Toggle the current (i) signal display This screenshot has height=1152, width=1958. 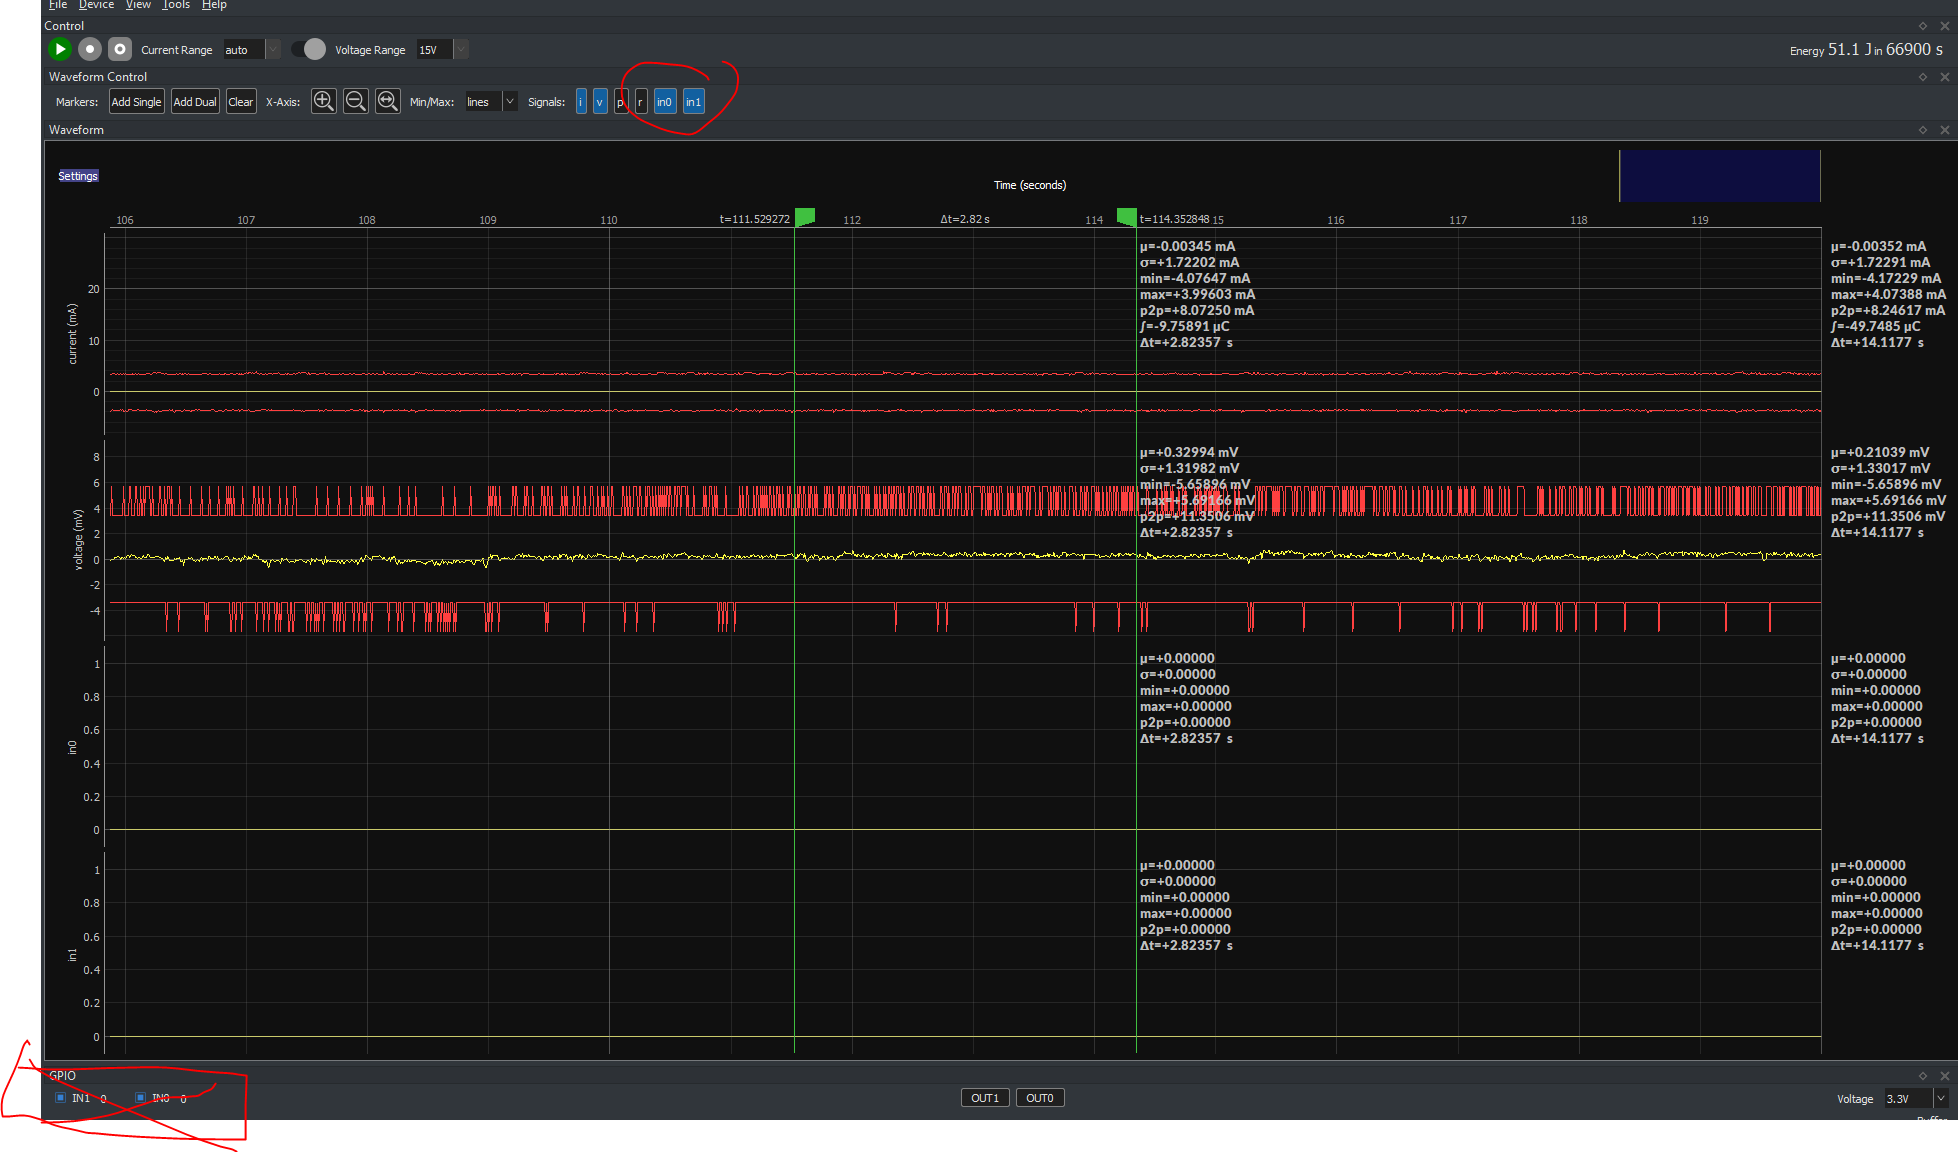[x=580, y=101]
